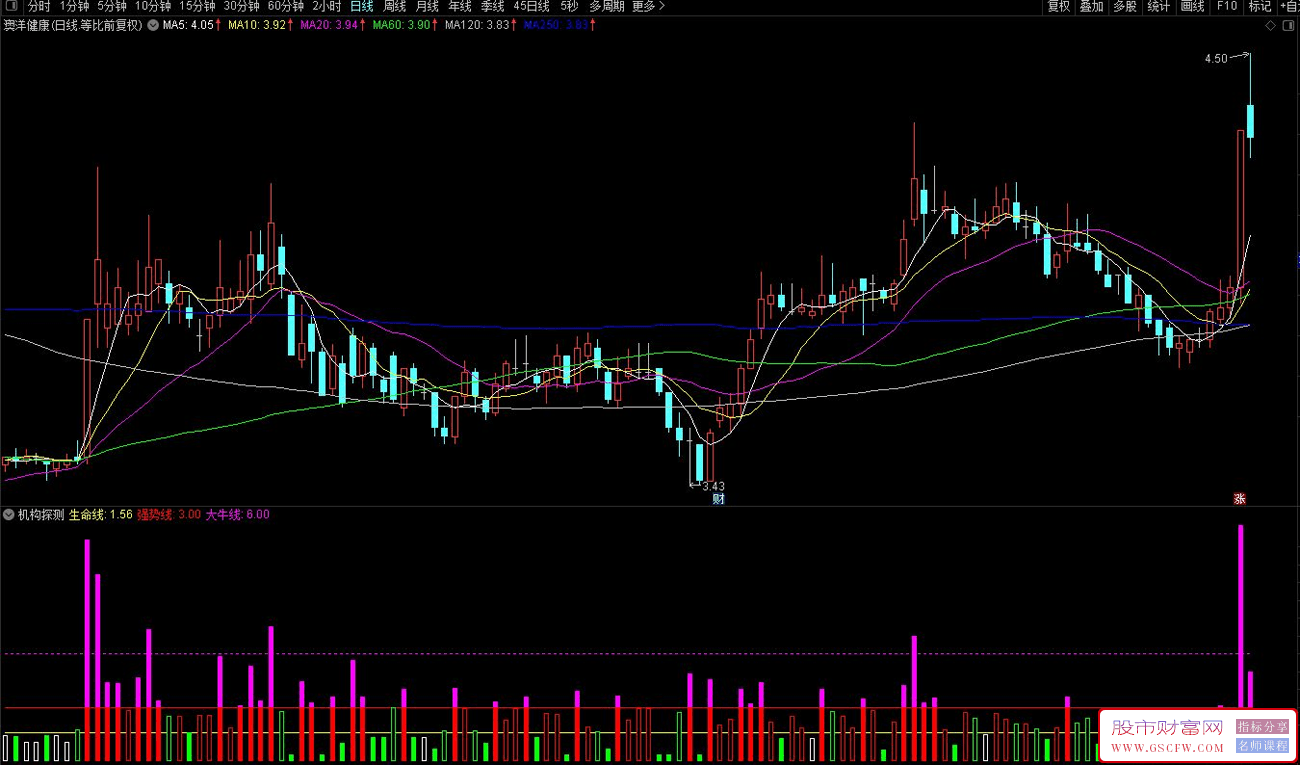This screenshot has width=1300, height=765.
Task: Click the 标记 button
Action: (1260, 6)
